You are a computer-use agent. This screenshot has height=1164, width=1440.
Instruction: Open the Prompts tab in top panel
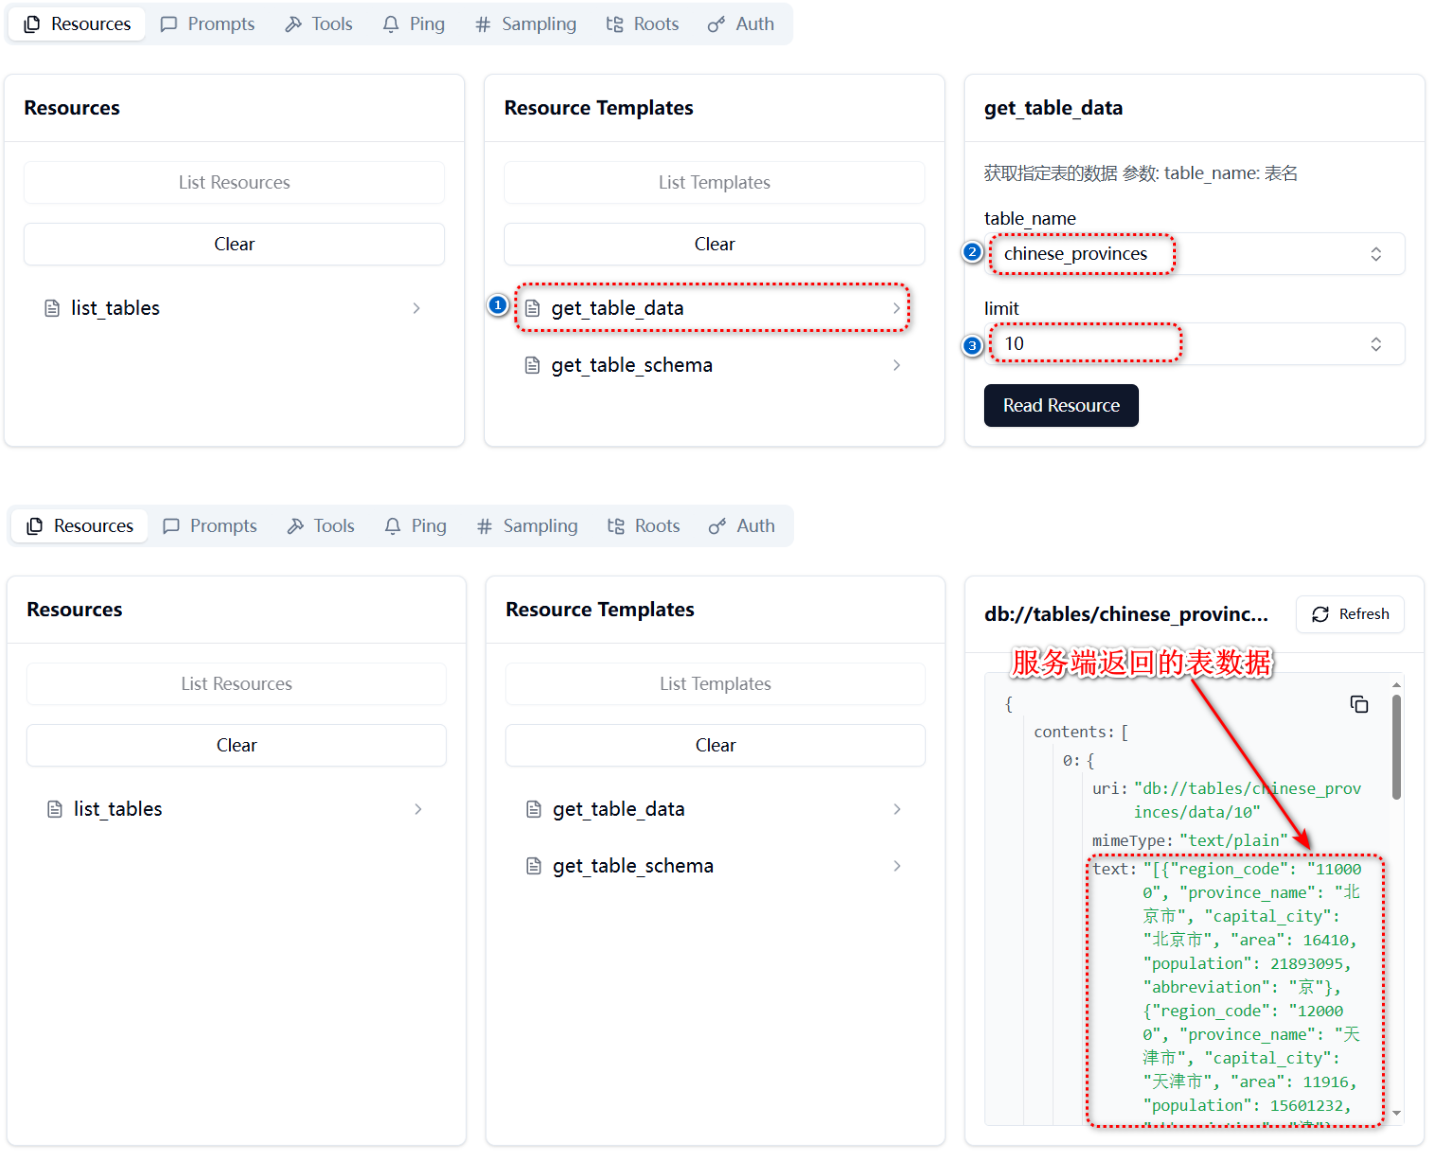point(208,24)
